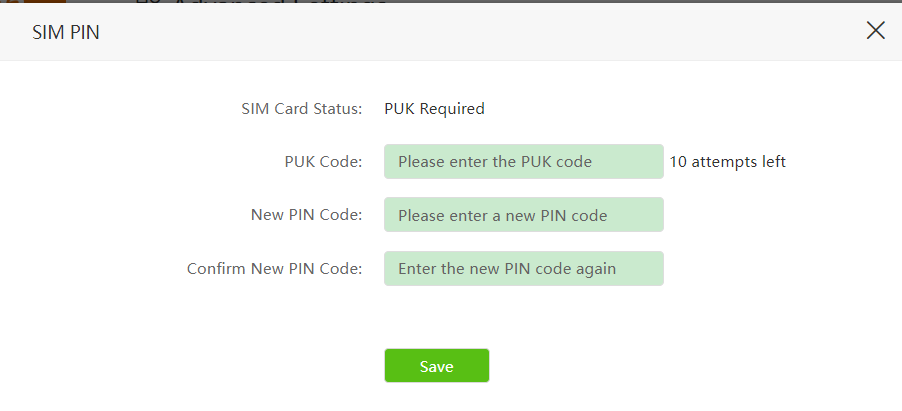Click the Confirm New PIN Code label

274,269
